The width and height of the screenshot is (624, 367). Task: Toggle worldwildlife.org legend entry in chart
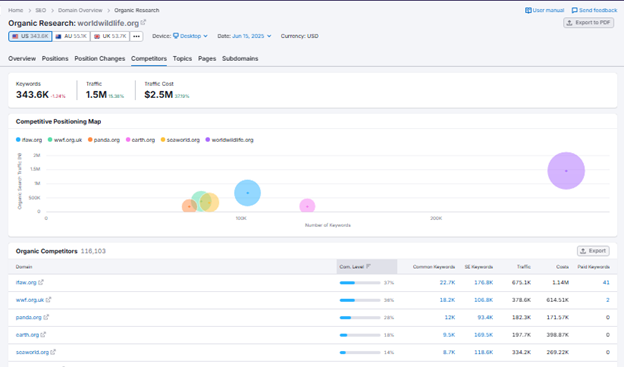(230, 140)
